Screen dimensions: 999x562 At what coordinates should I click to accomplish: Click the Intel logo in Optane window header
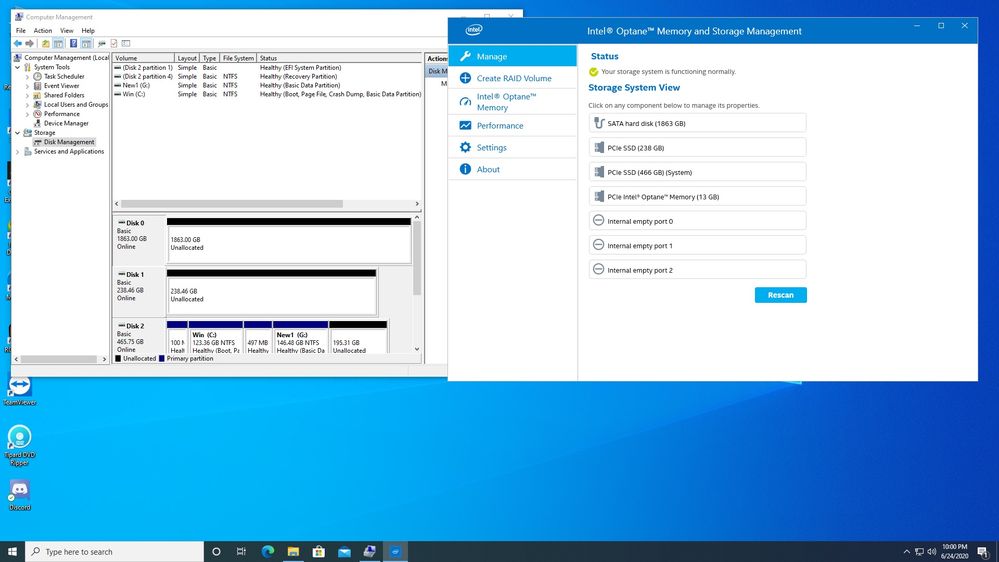pyautogui.click(x=474, y=30)
